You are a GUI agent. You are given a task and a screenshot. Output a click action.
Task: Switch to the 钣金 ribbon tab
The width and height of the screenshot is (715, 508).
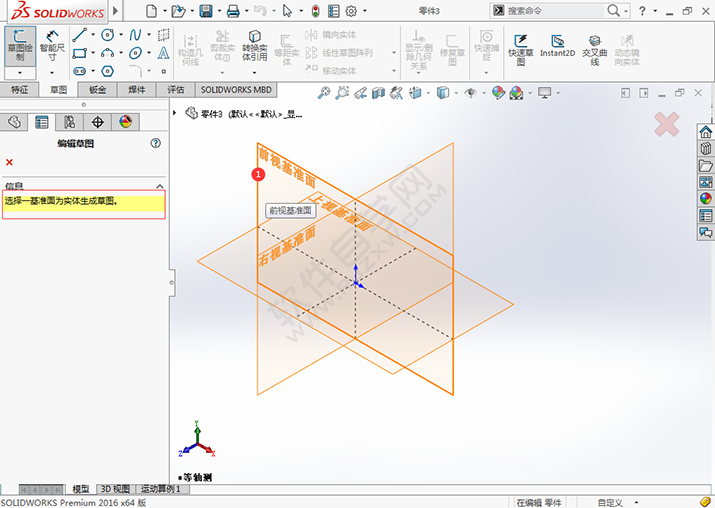[x=97, y=90]
